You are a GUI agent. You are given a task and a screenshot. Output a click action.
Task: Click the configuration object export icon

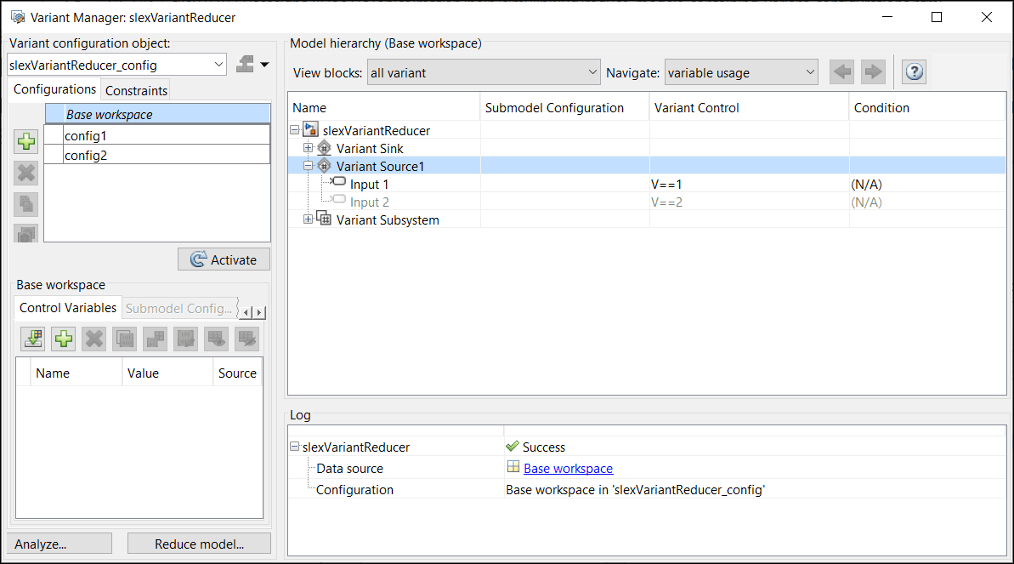click(245, 64)
